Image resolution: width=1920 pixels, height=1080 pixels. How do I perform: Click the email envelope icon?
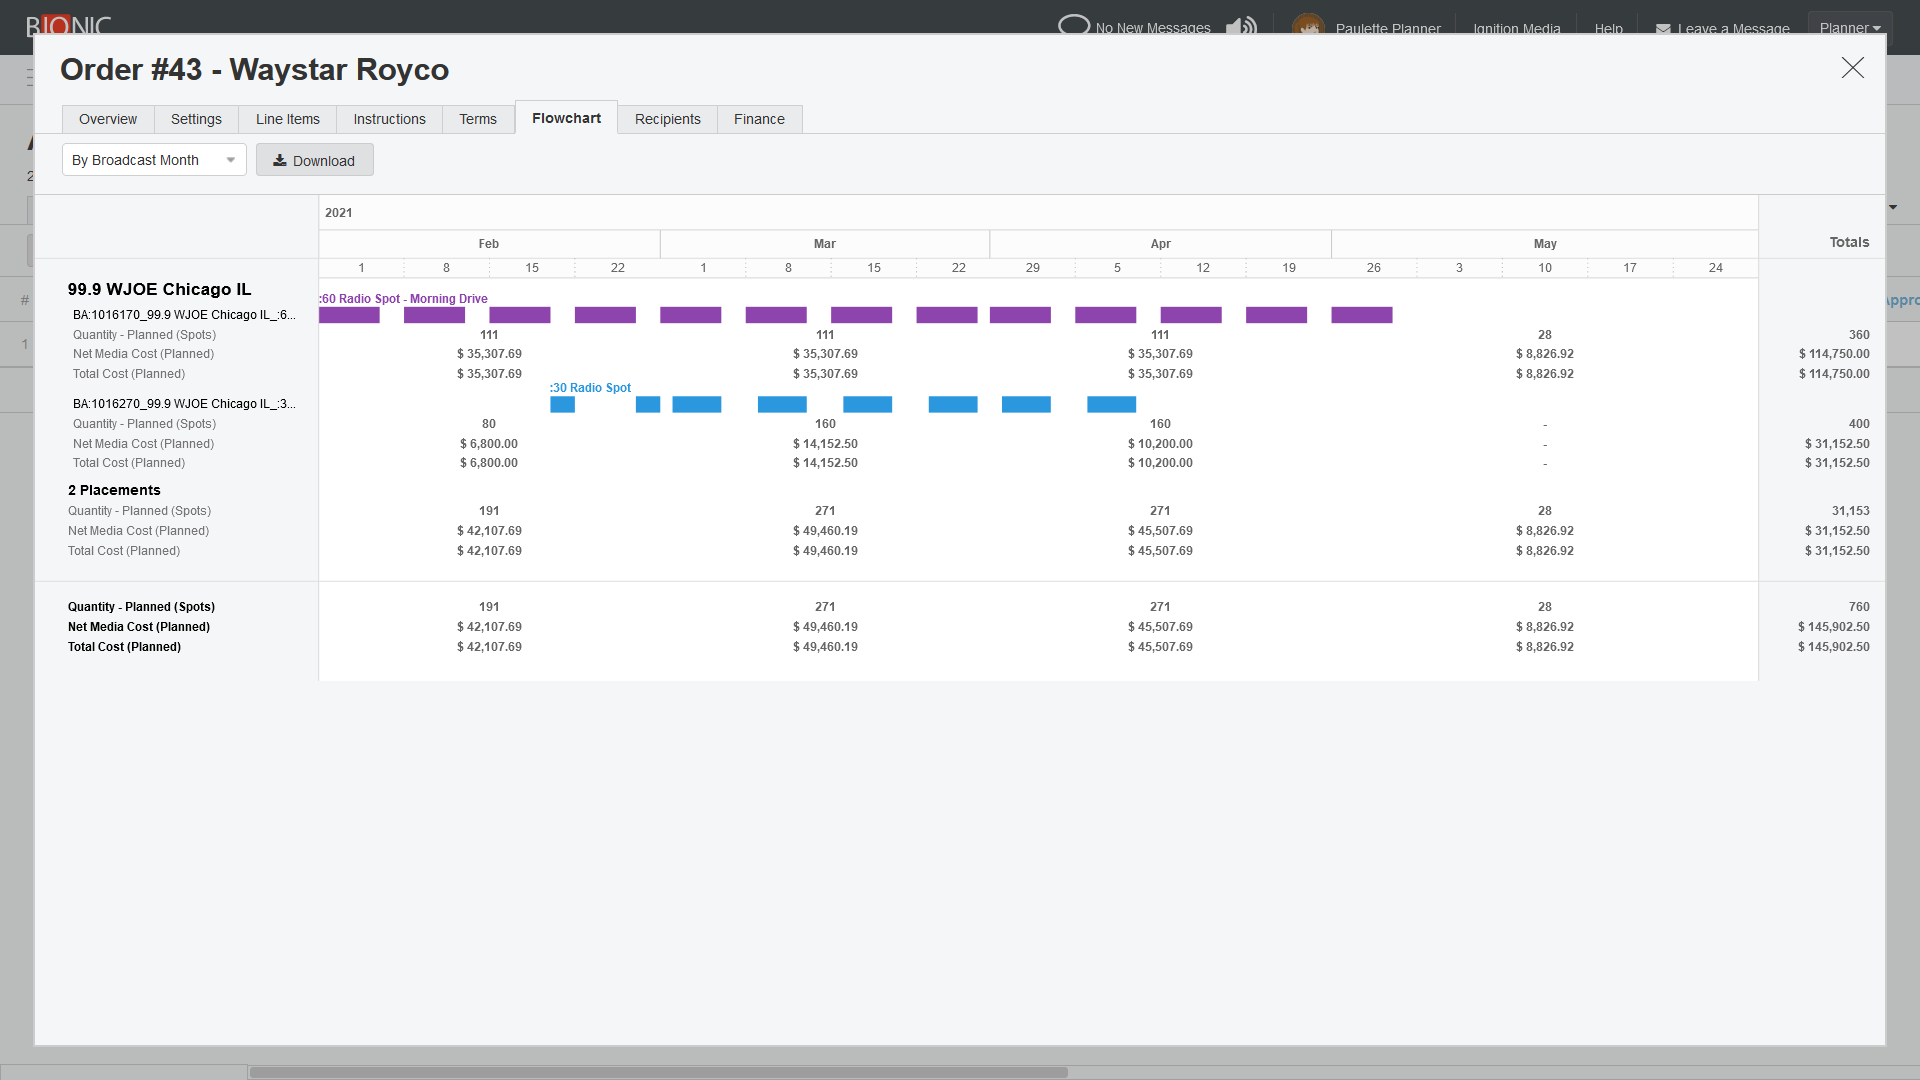coord(1663,28)
